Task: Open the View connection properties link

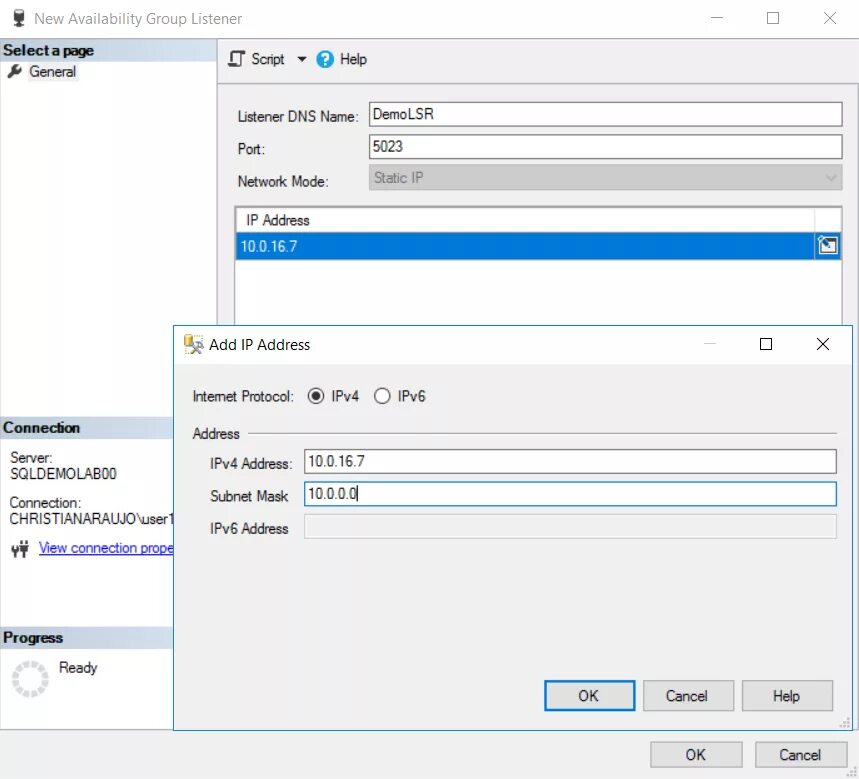Action: point(106,548)
